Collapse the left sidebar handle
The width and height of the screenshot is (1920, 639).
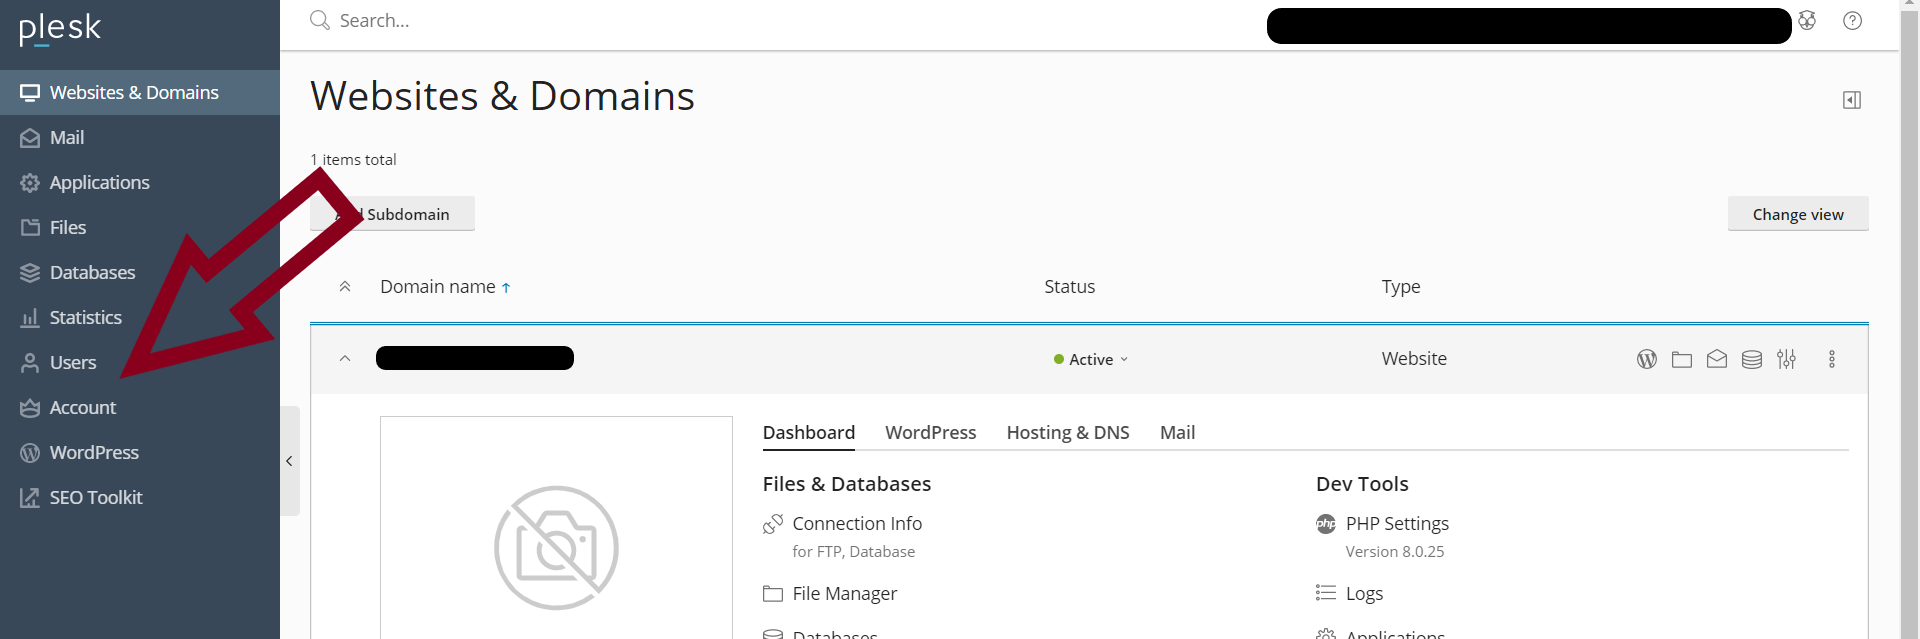coord(290,461)
